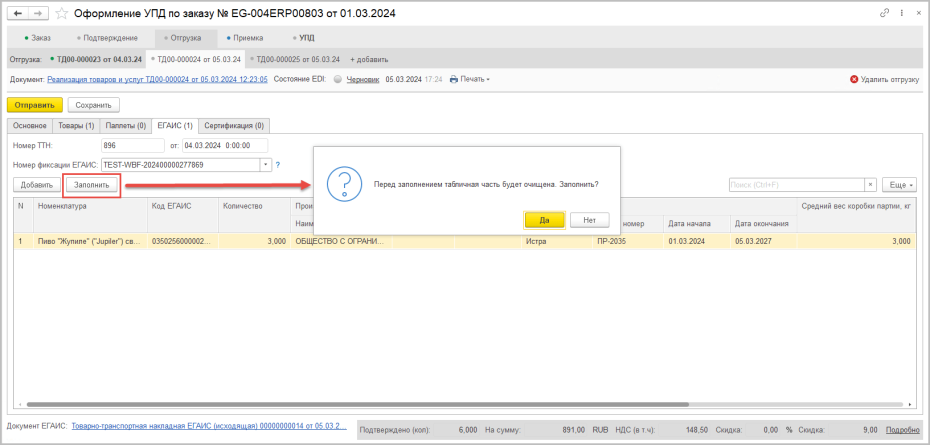Open the Приемка stage
Image resolution: width=930 pixels, height=445 pixels.
243,38
